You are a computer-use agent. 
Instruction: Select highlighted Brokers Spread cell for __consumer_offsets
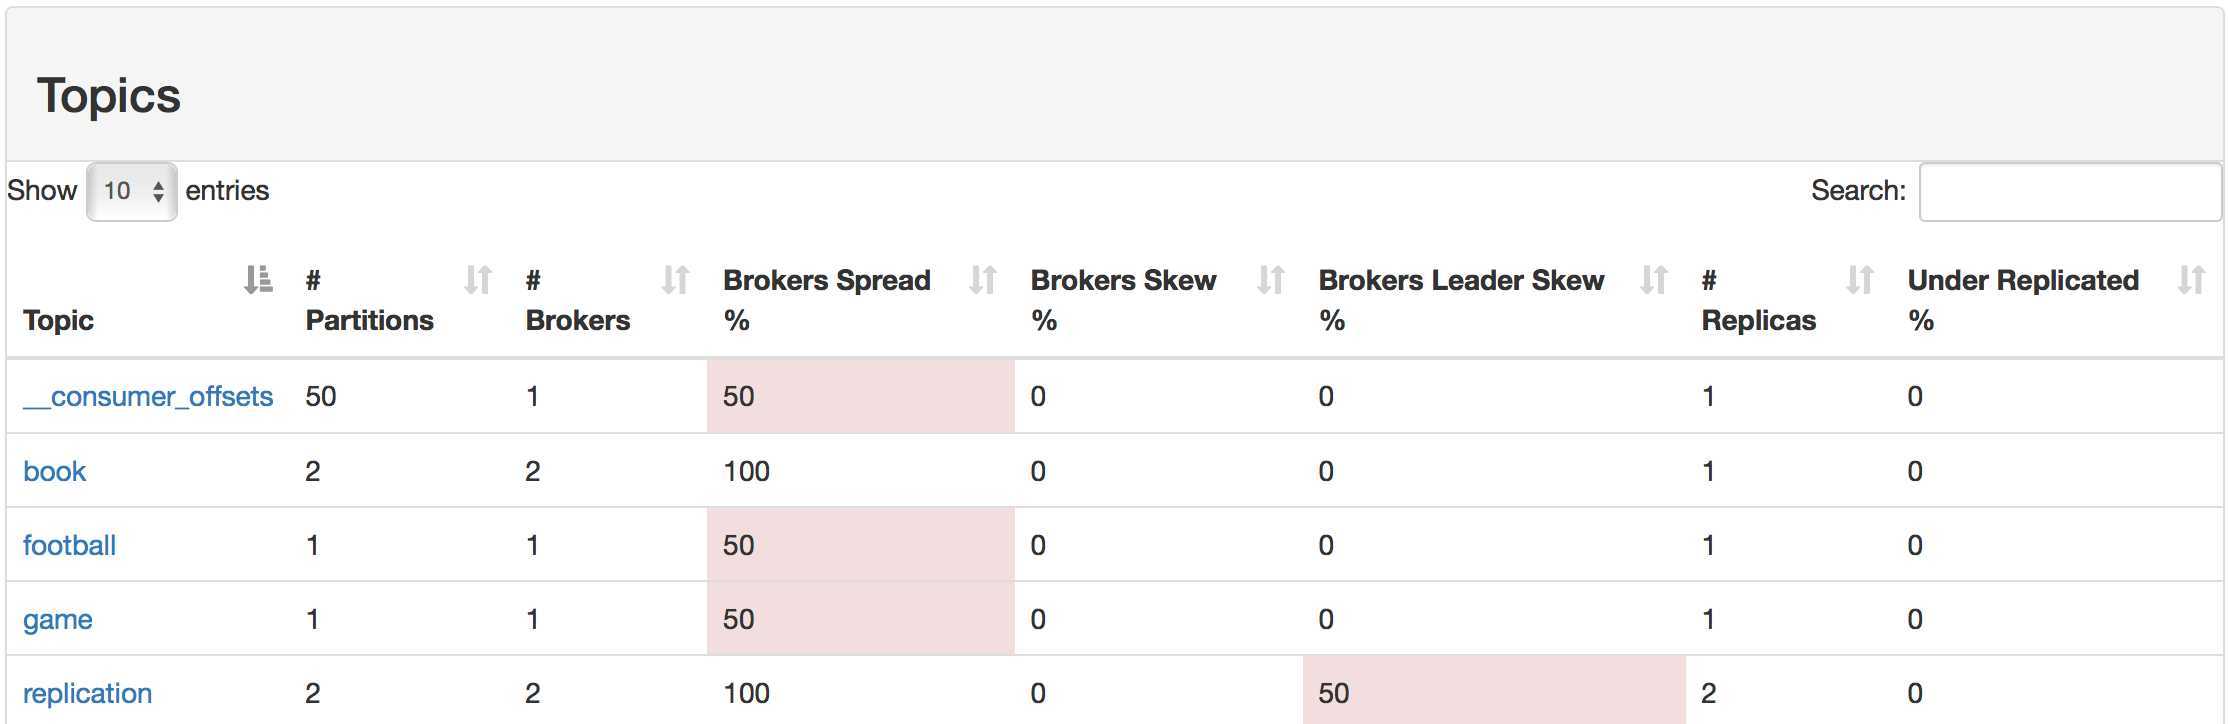click(861, 396)
